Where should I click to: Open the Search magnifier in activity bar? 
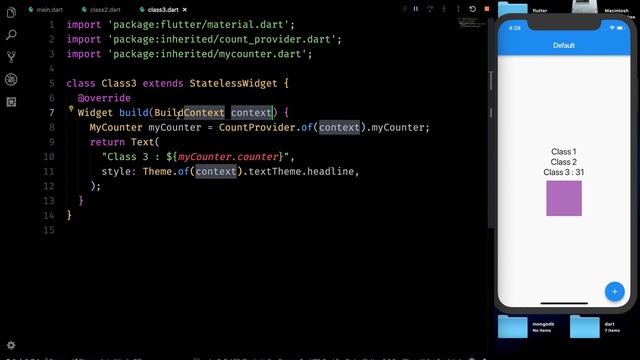coord(11,35)
